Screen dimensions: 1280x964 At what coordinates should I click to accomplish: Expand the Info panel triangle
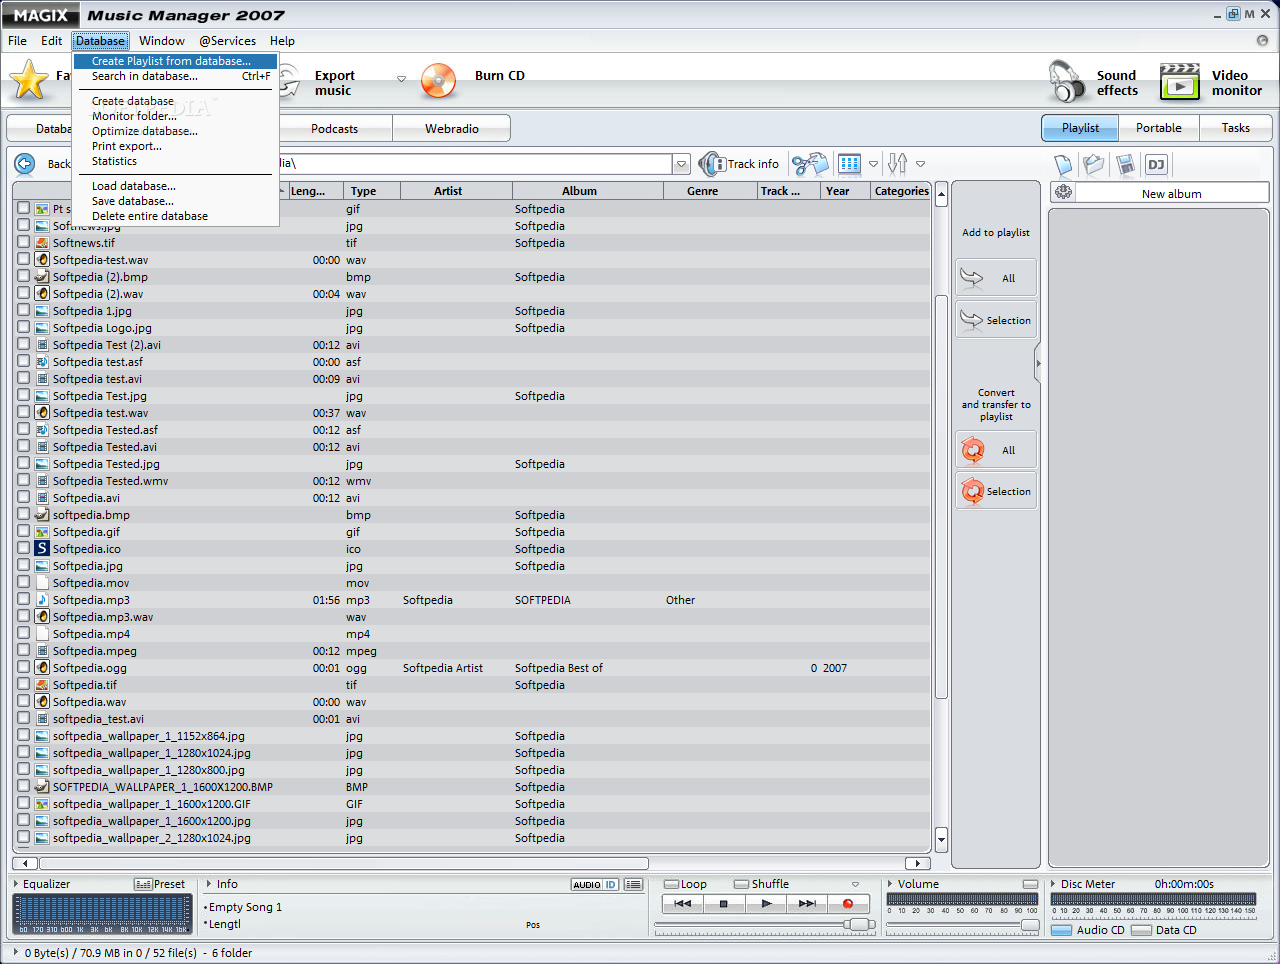click(208, 884)
